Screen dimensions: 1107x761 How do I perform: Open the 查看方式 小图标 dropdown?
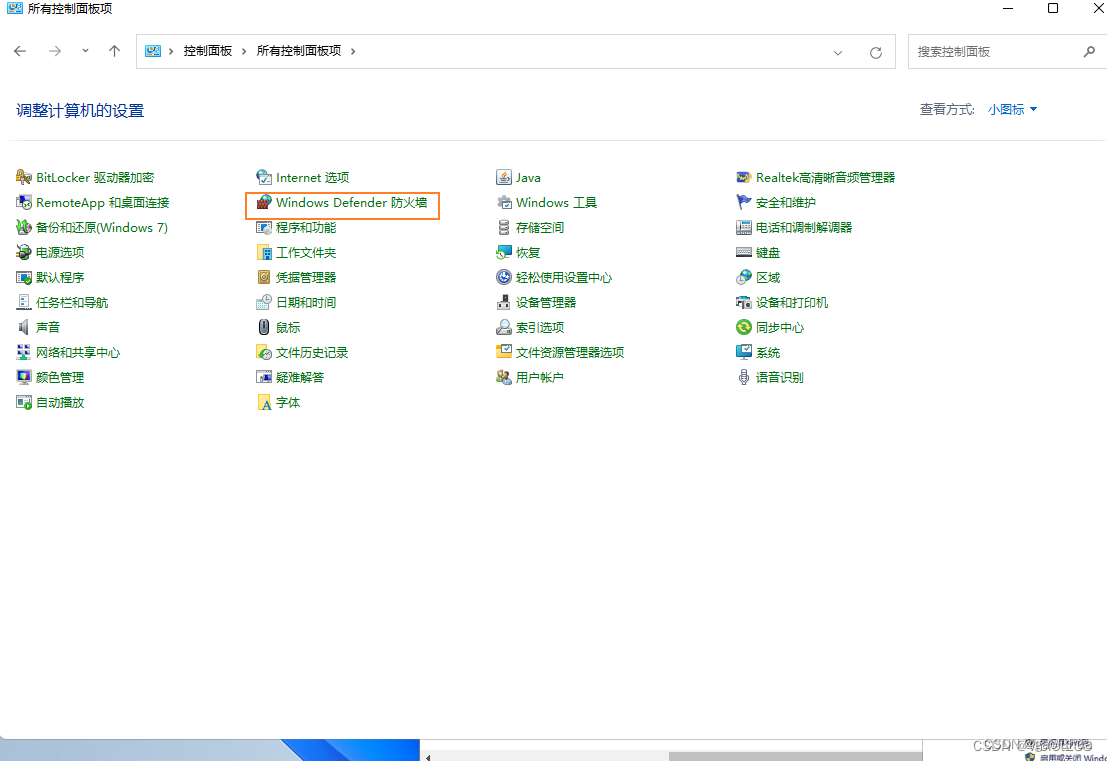click(1012, 109)
